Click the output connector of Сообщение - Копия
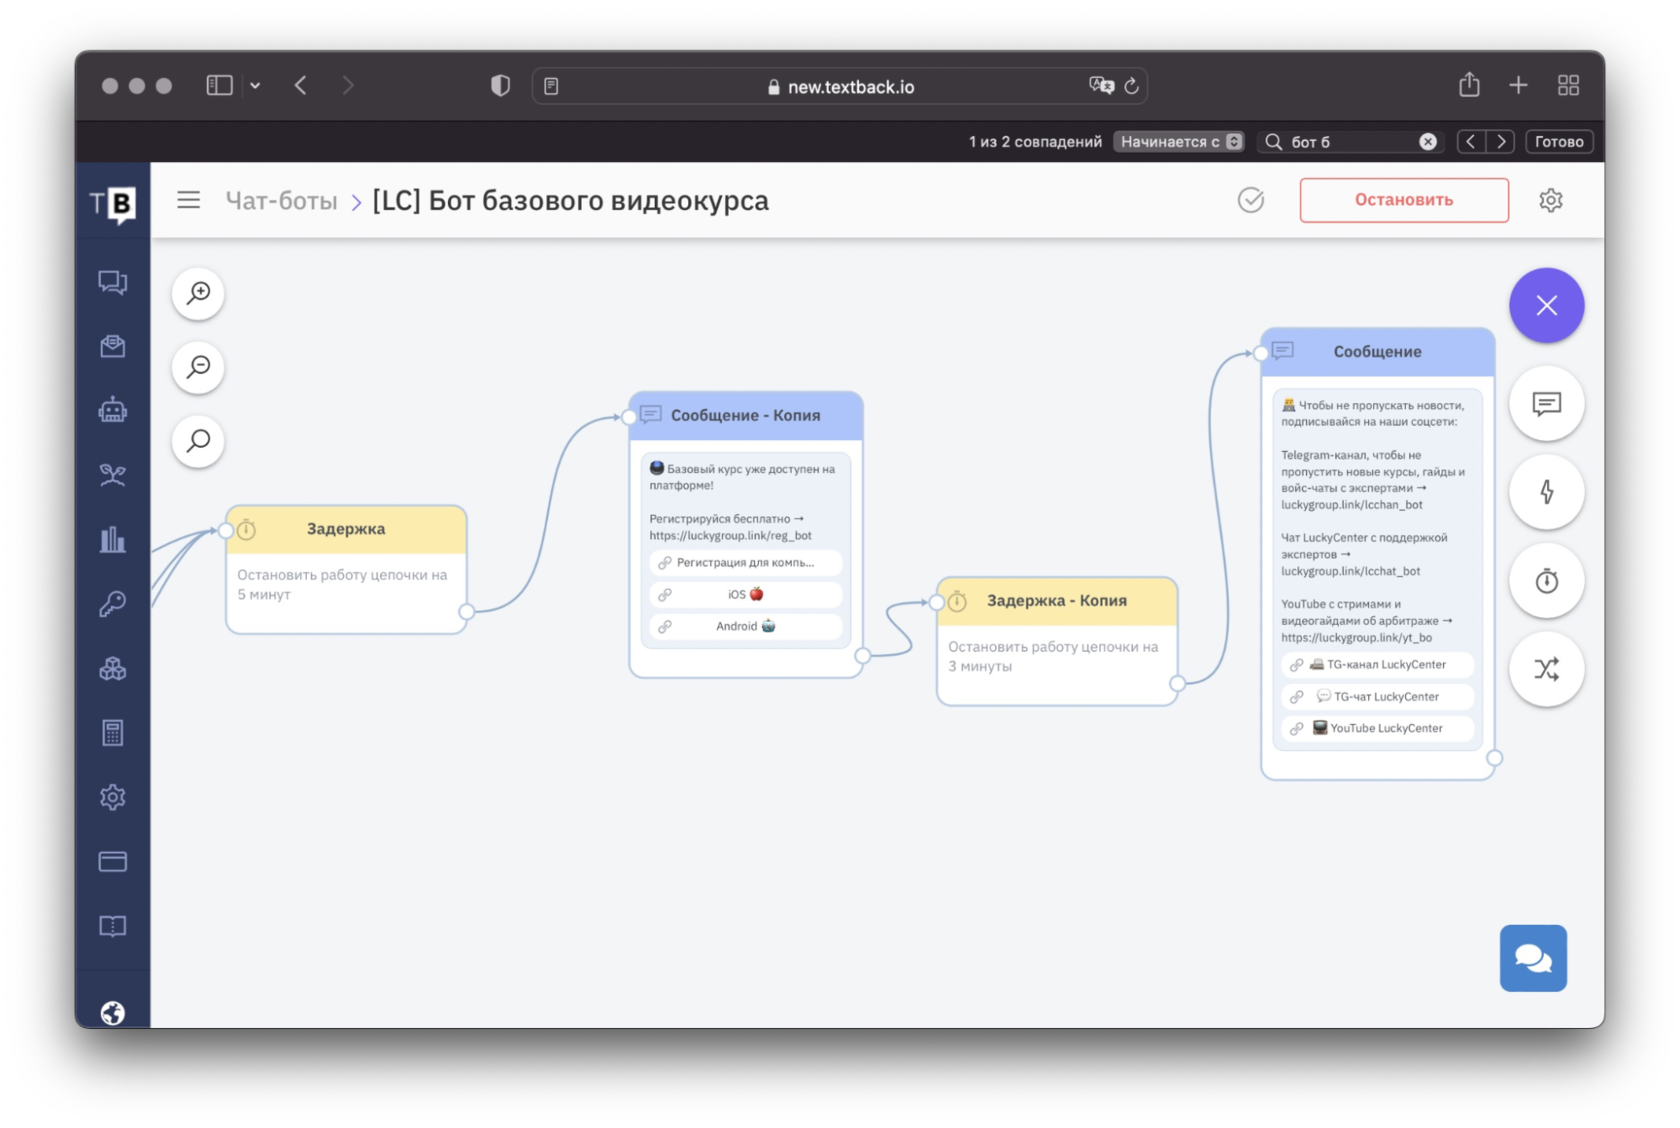The height and width of the screenshot is (1128, 1680). [862, 655]
